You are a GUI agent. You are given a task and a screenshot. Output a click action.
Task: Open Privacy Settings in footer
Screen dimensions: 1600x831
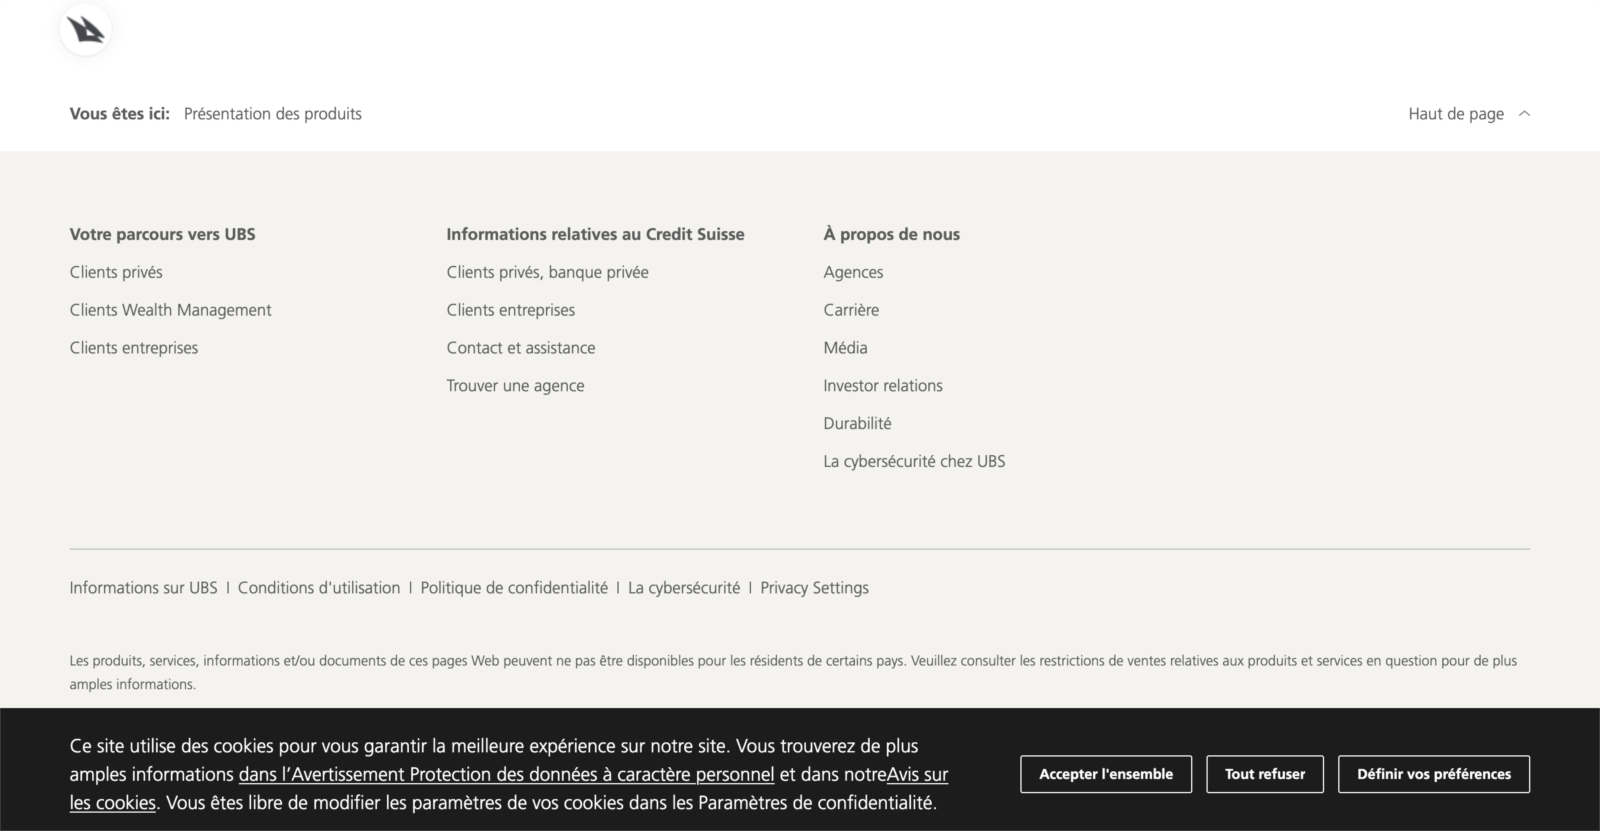click(x=814, y=588)
